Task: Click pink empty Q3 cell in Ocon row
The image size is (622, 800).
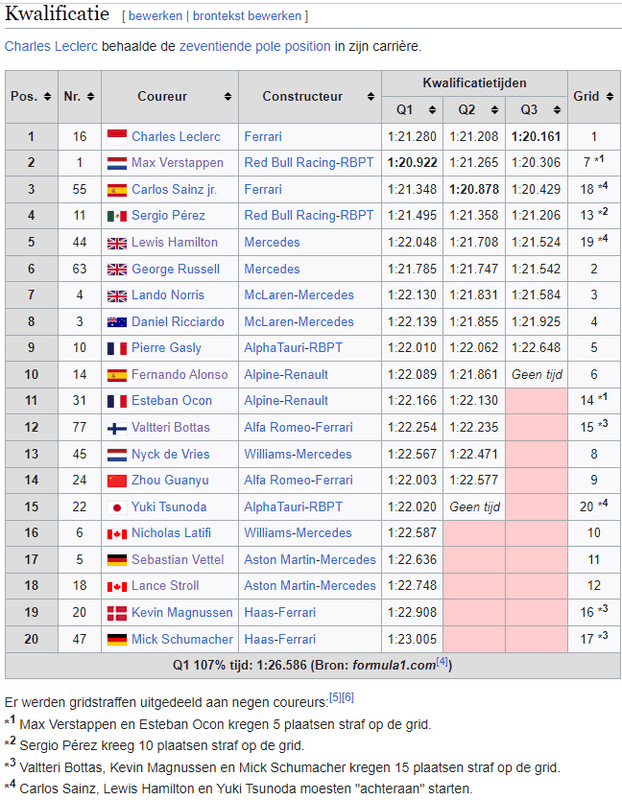Action: (536, 401)
